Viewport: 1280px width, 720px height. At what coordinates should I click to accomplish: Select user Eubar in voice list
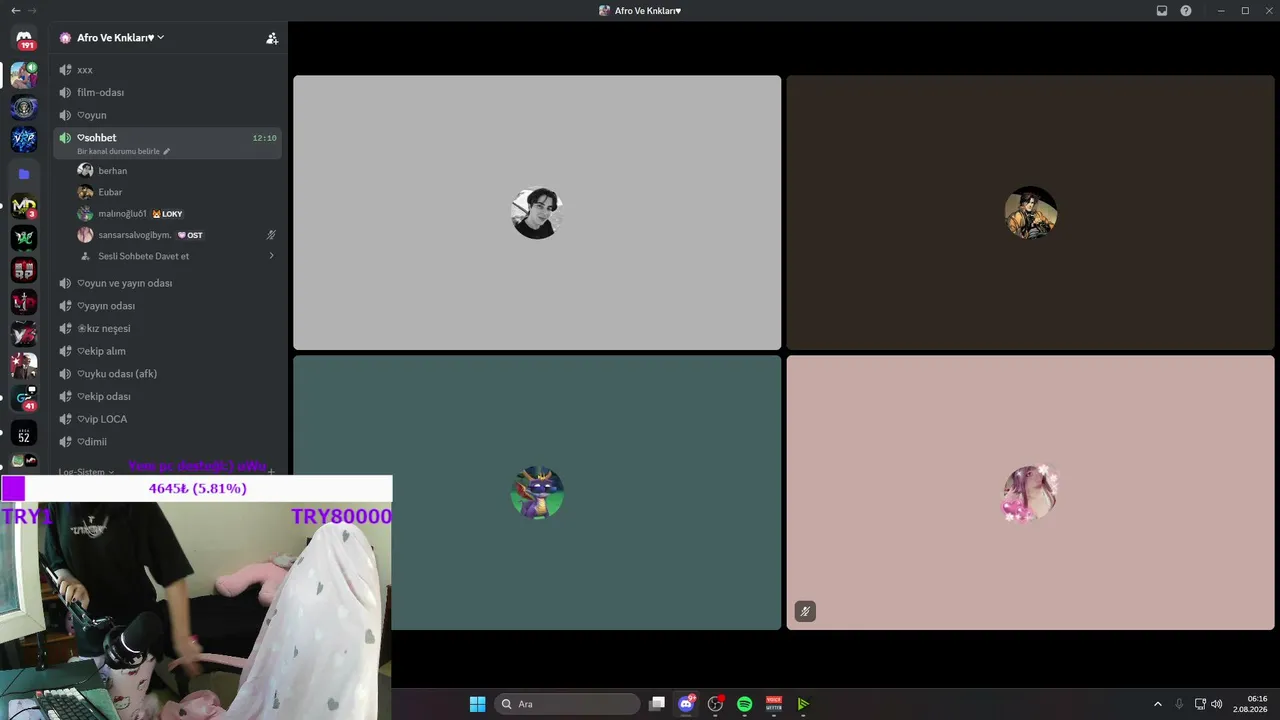[x=178, y=192]
